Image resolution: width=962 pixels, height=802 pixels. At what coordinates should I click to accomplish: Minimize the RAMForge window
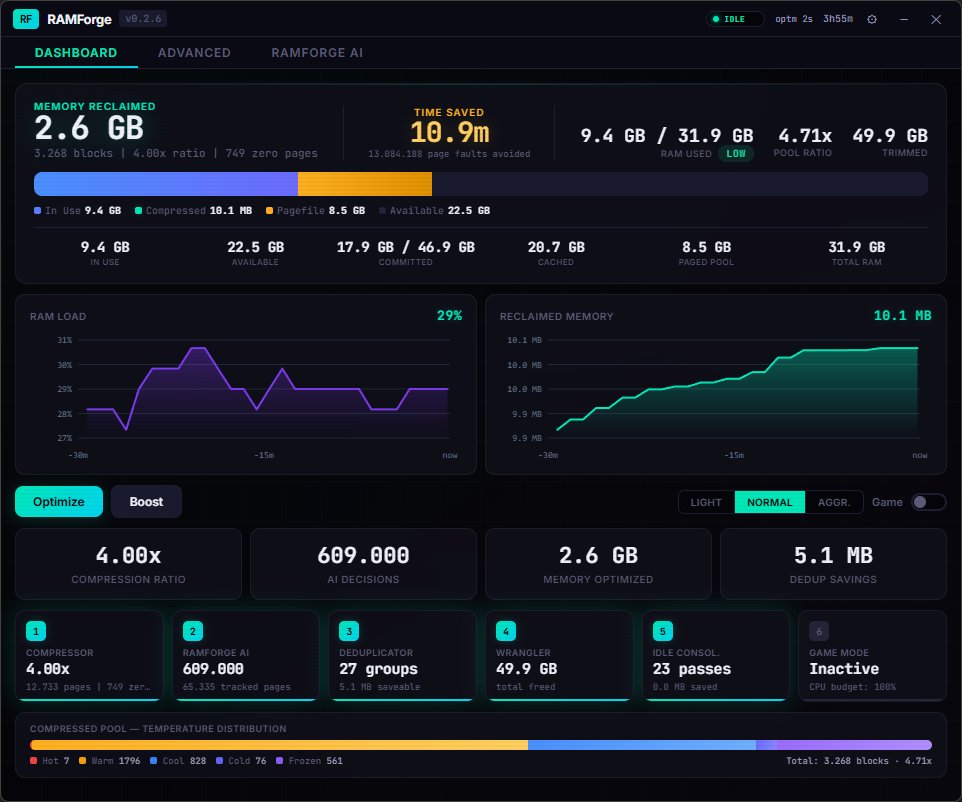coord(904,19)
